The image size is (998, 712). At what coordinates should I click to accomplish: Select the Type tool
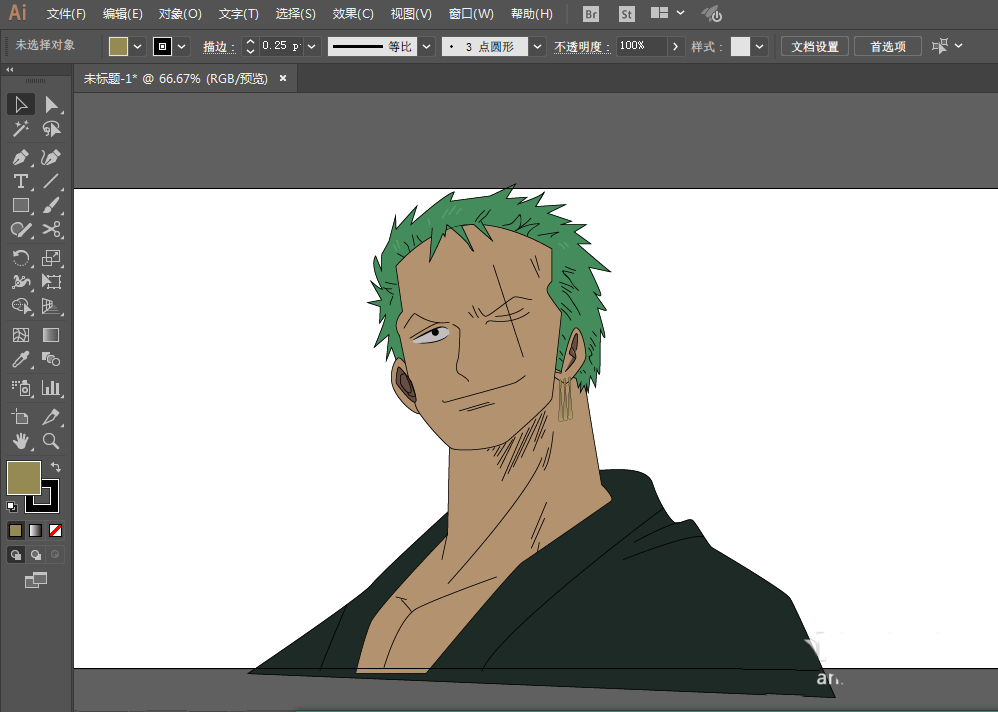coord(20,181)
